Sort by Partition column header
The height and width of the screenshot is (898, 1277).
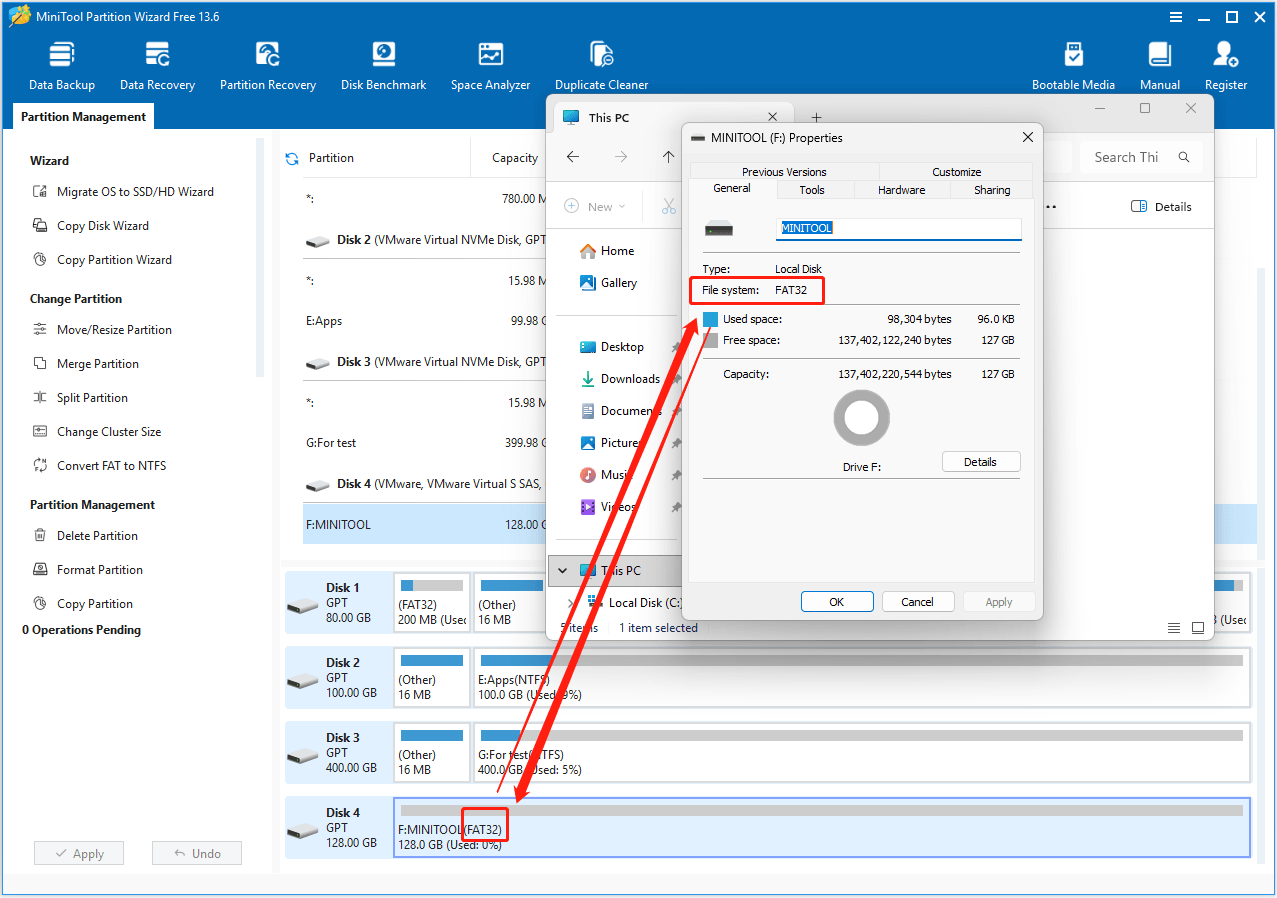331,158
